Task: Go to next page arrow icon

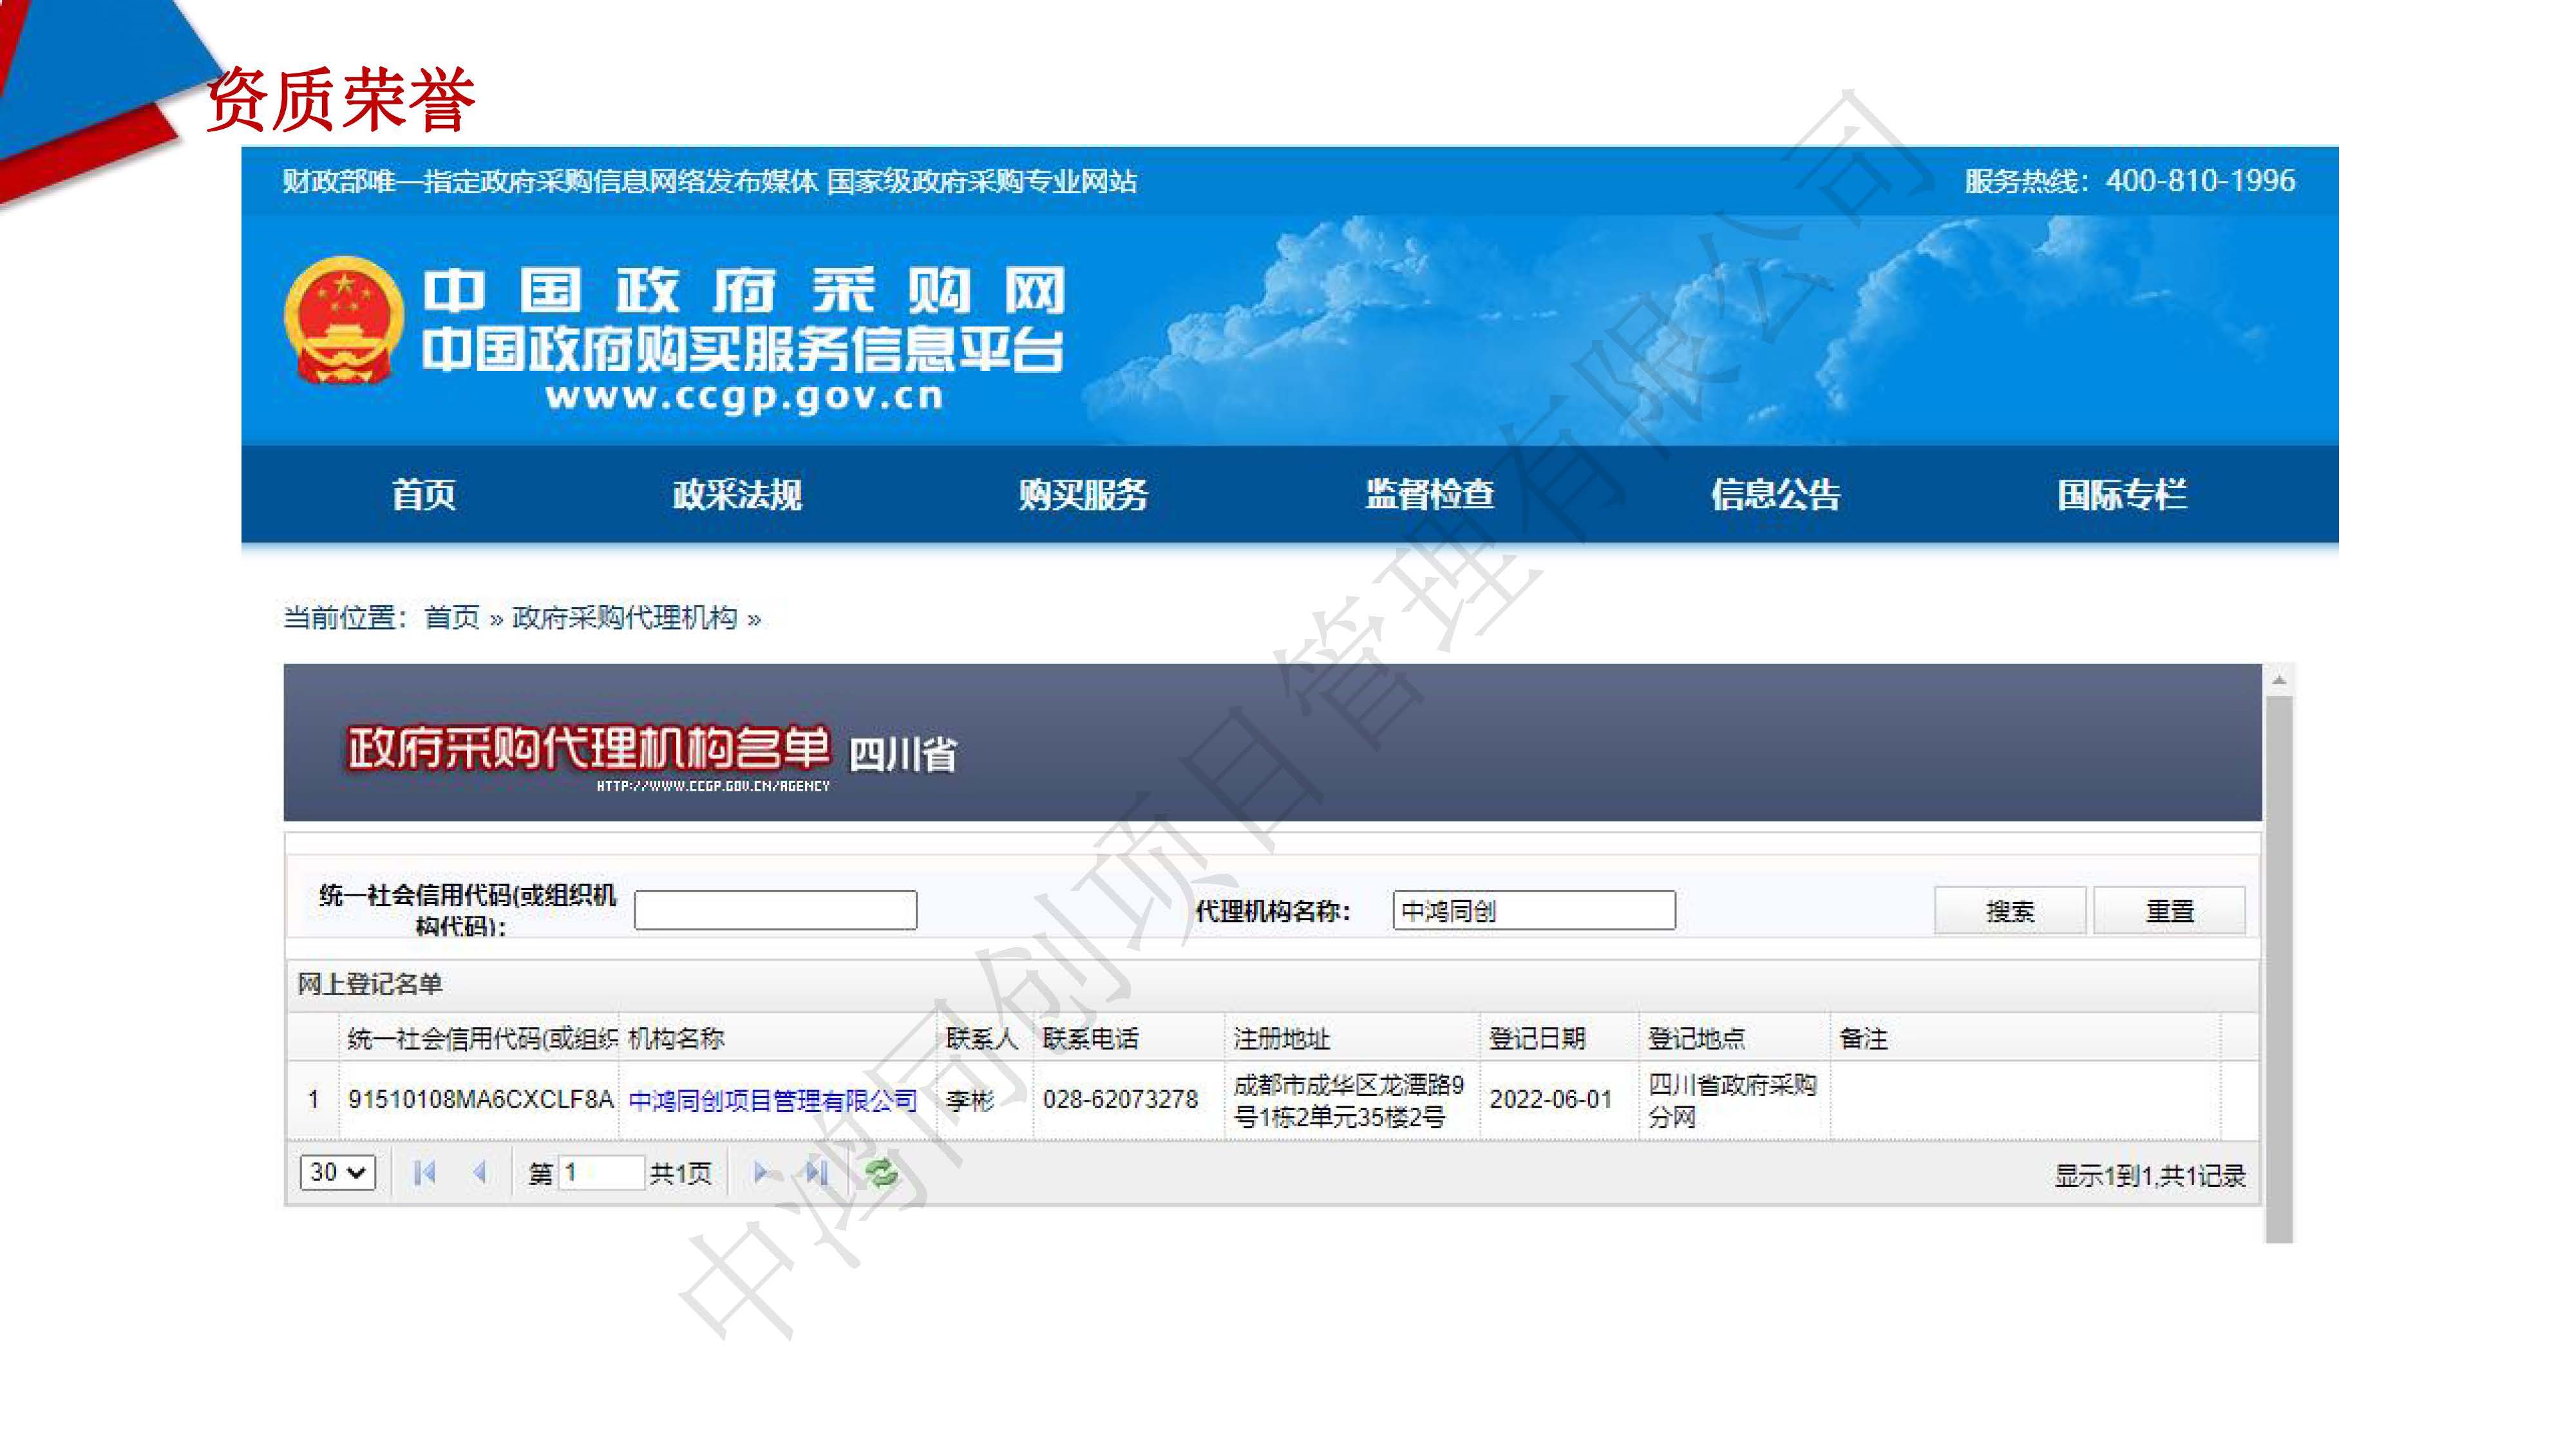Action: click(x=761, y=1172)
